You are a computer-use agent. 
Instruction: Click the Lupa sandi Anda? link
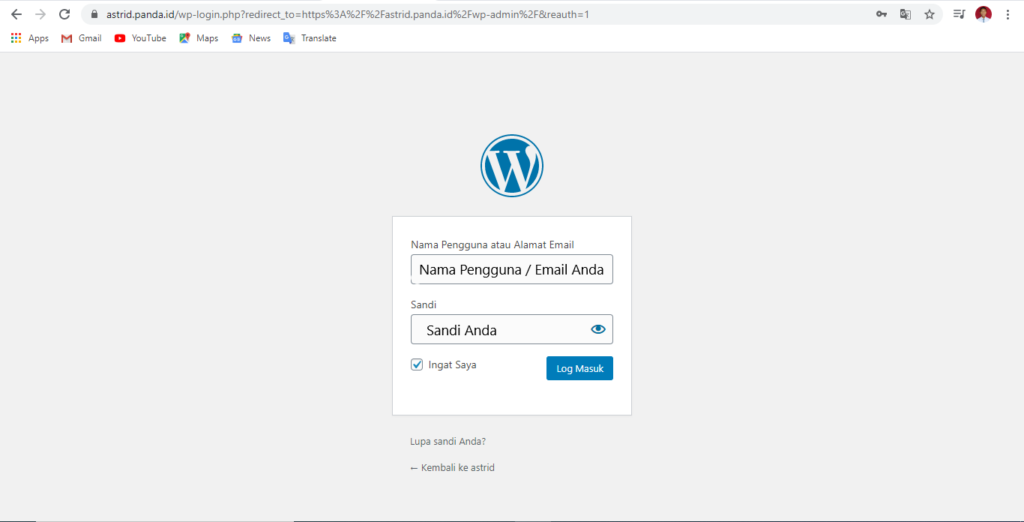click(x=448, y=442)
